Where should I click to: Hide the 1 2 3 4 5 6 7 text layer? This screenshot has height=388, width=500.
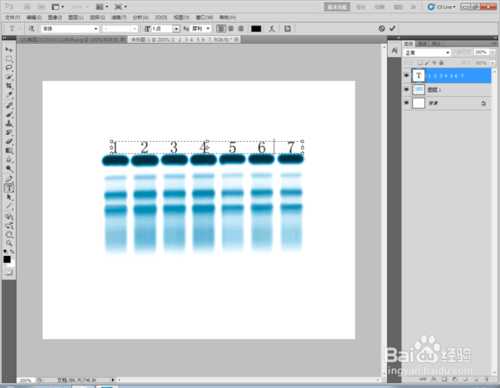(x=406, y=76)
